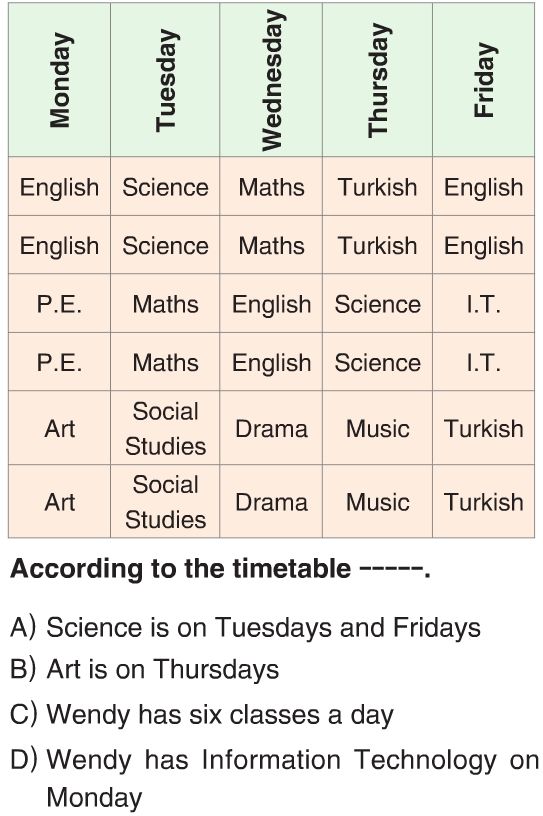Click the first Drama cell on Wednesday

tap(271, 428)
